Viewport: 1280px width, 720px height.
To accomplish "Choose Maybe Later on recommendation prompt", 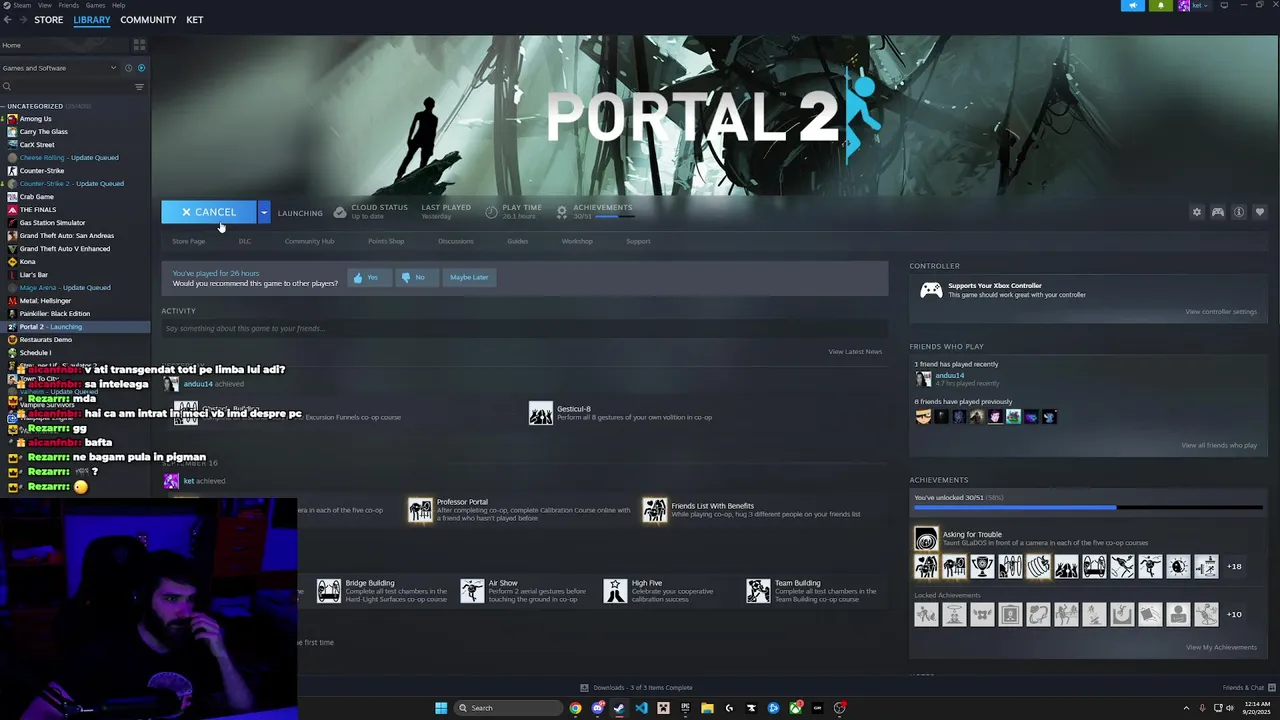I will [469, 277].
